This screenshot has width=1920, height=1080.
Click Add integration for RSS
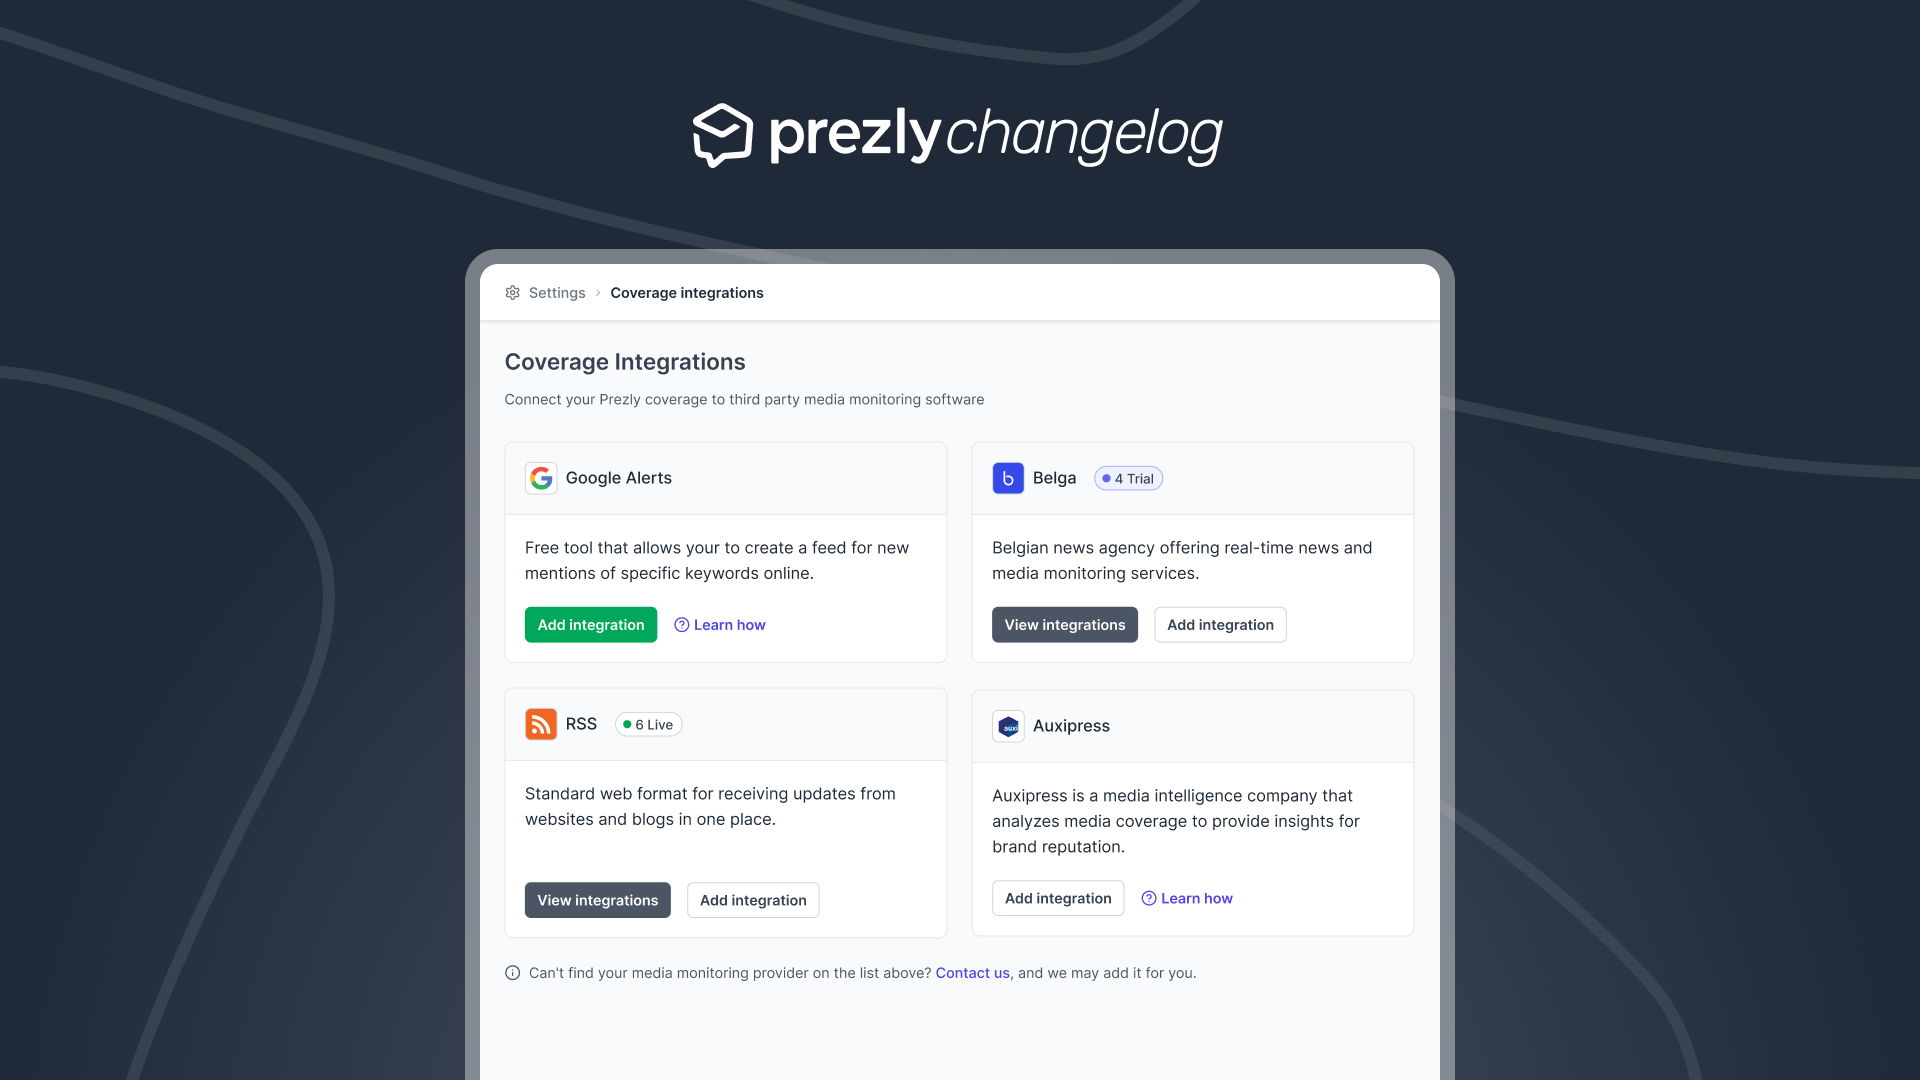[753, 899]
